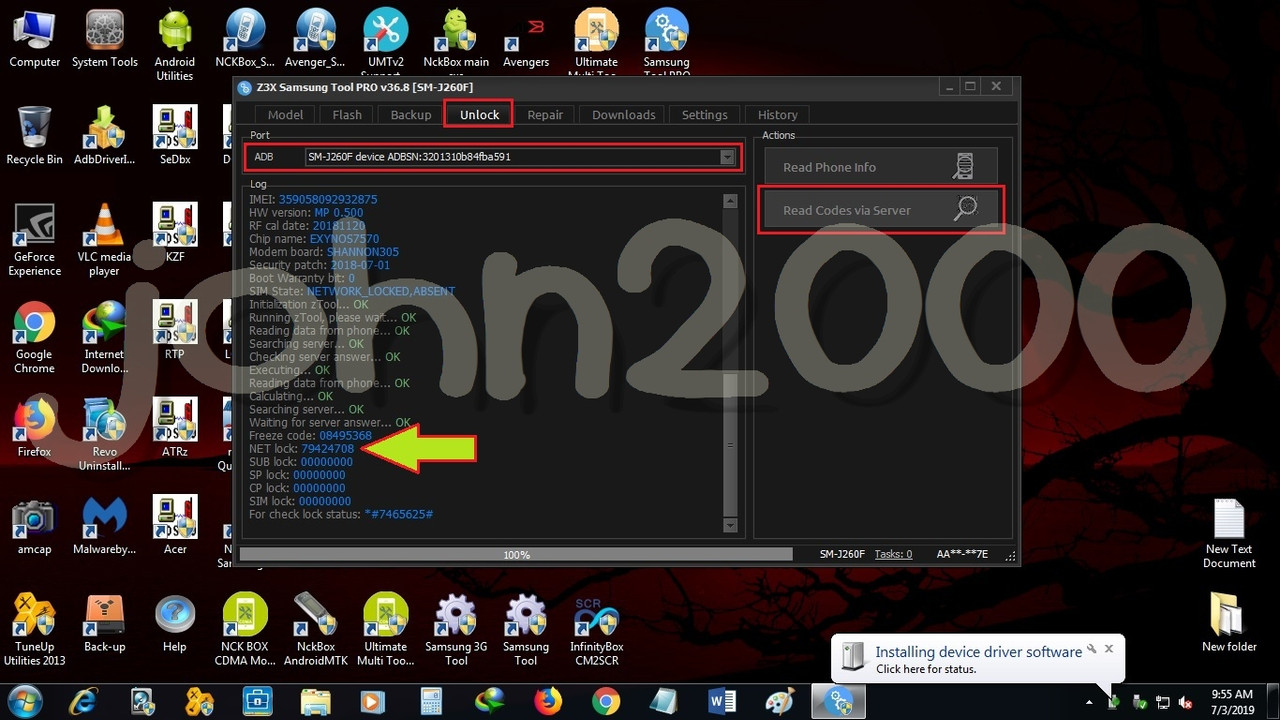Viewport: 1280px width, 720px height.
Task: Open the History tab
Action: [x=777, y=114]
